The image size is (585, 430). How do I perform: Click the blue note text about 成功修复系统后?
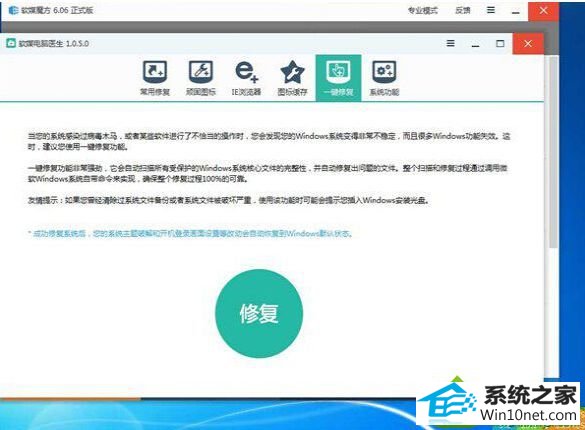(190, 234)
